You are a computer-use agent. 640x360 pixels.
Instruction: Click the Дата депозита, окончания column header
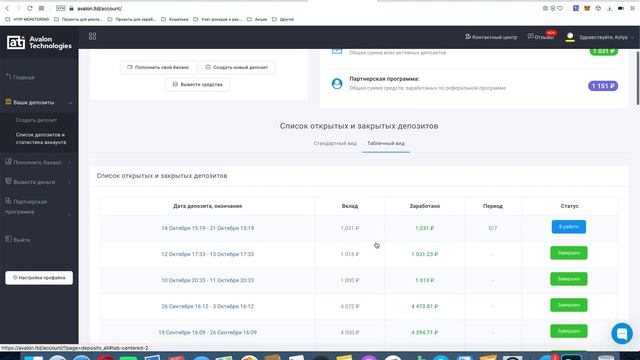[207, 206]
